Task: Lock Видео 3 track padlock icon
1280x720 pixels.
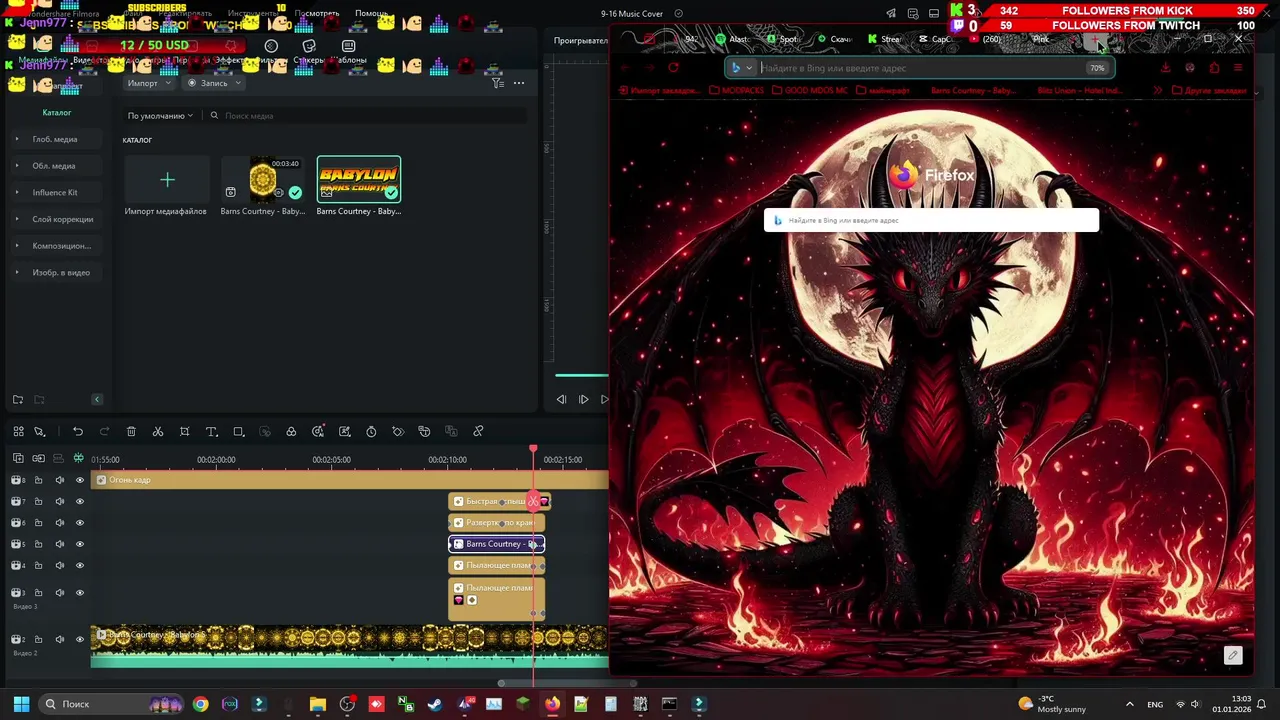Action: point(38,592)
